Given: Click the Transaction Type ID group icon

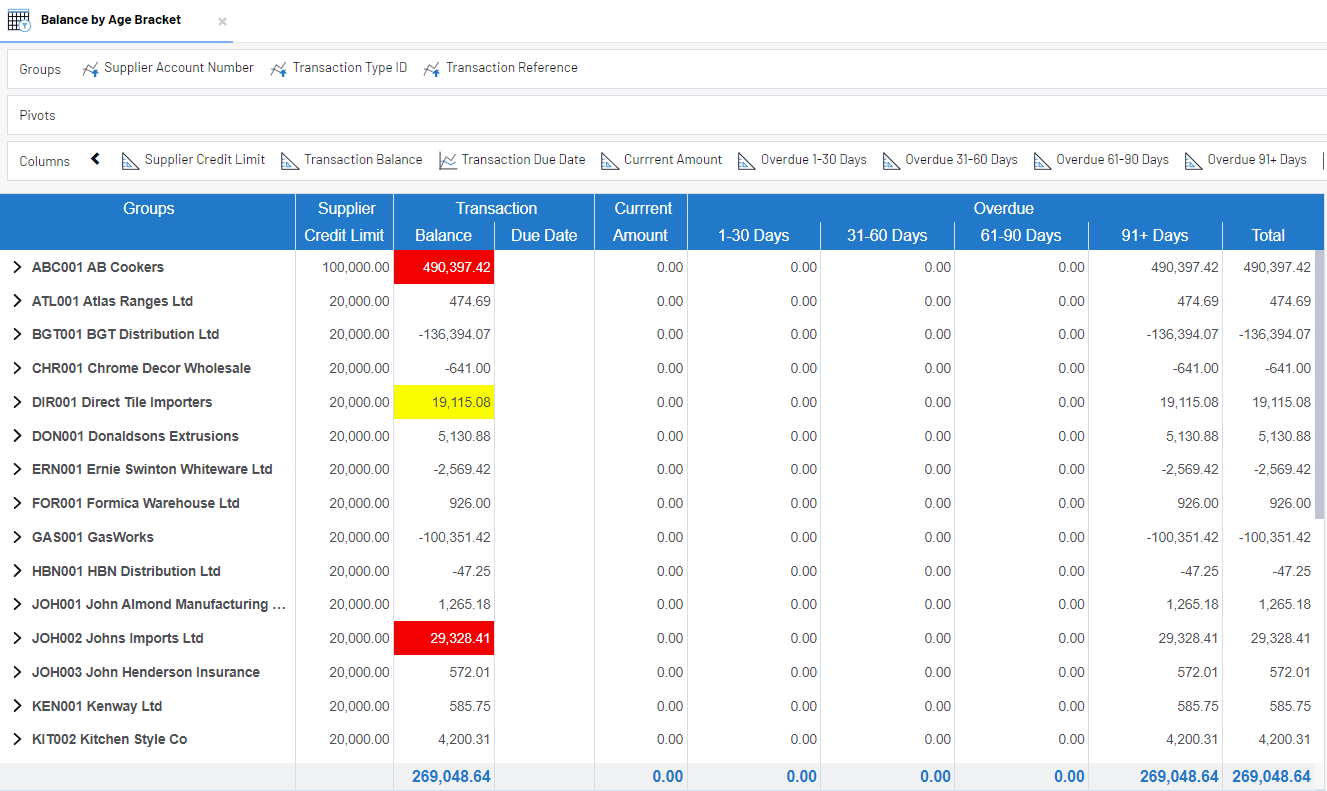Looking at the screenshot, I should 279,69.
